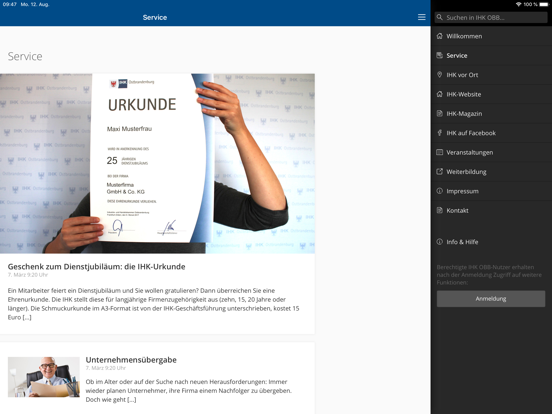Click the Impressum info icon

point(439,191)
